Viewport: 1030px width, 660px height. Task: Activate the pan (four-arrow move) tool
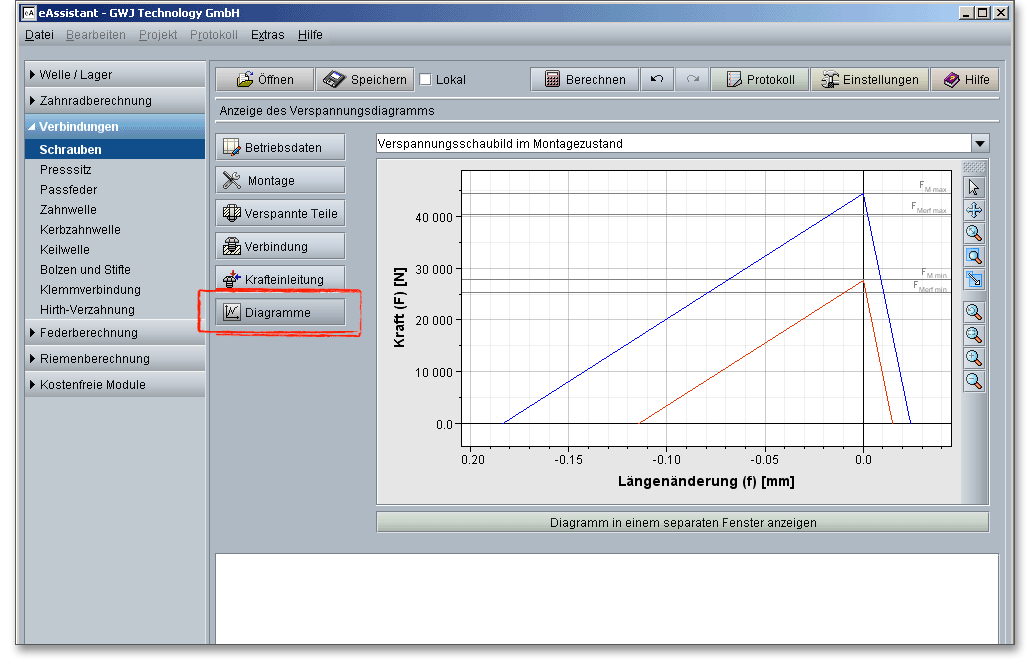click(x=974, y=210)
